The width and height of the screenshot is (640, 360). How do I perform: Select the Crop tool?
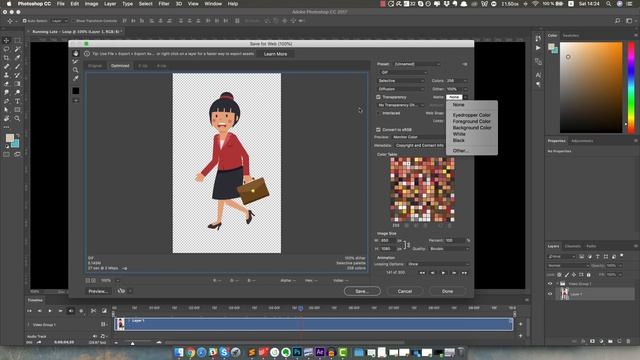click(6, 58)
